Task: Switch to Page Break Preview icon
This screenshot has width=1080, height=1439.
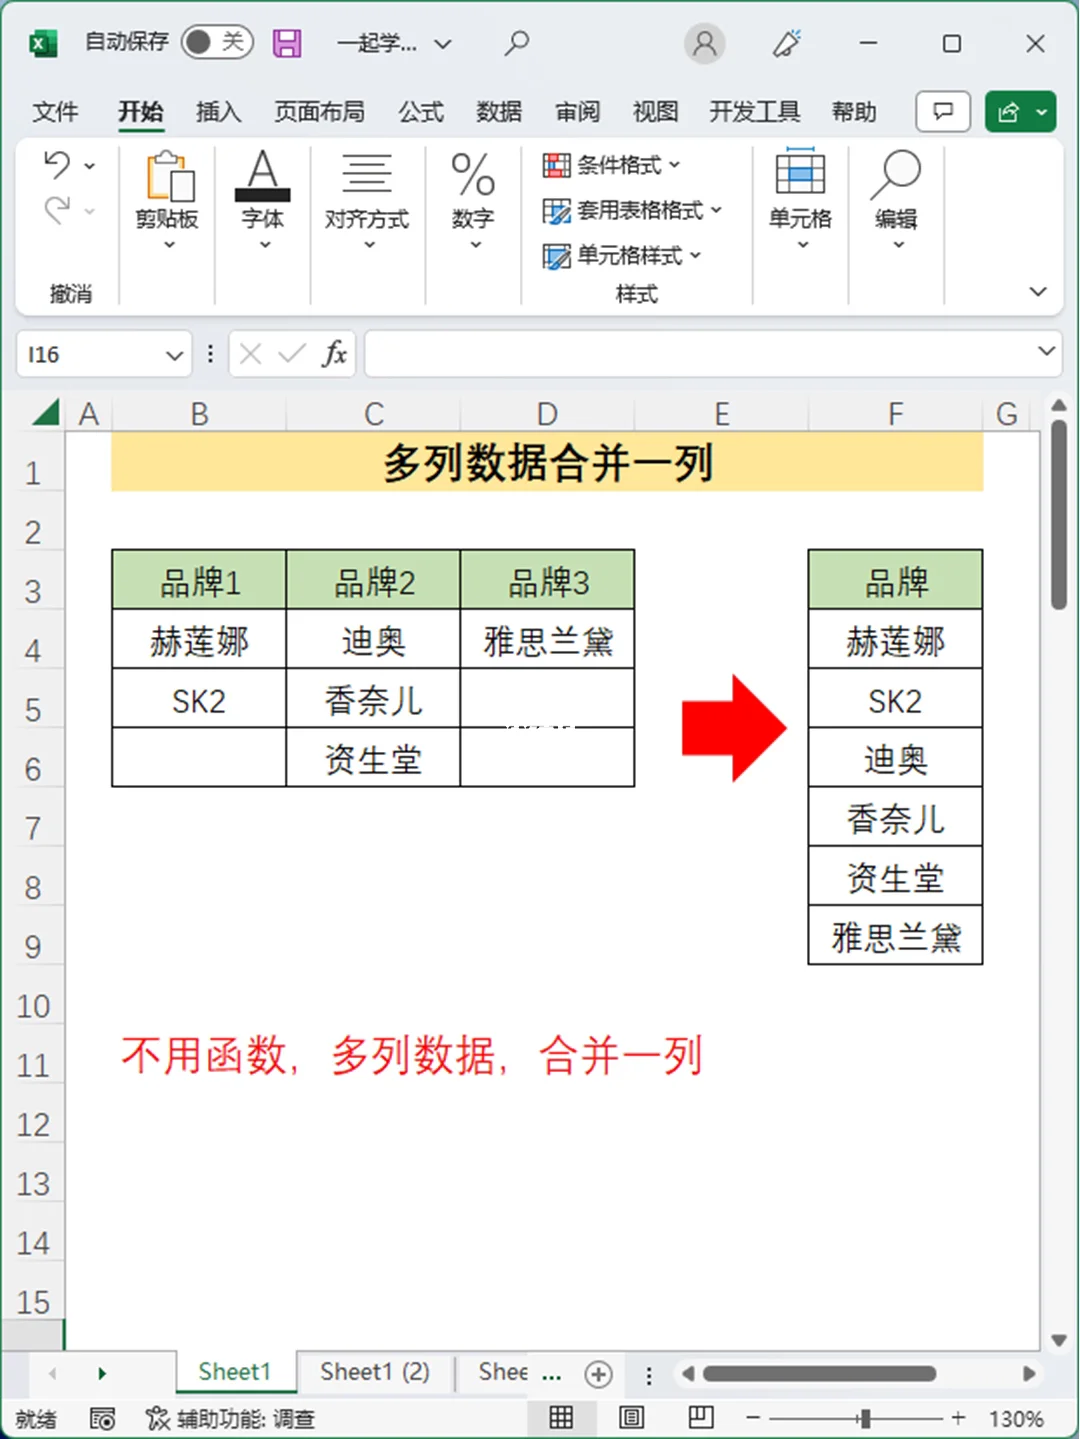Action: tap(701, 1417)
